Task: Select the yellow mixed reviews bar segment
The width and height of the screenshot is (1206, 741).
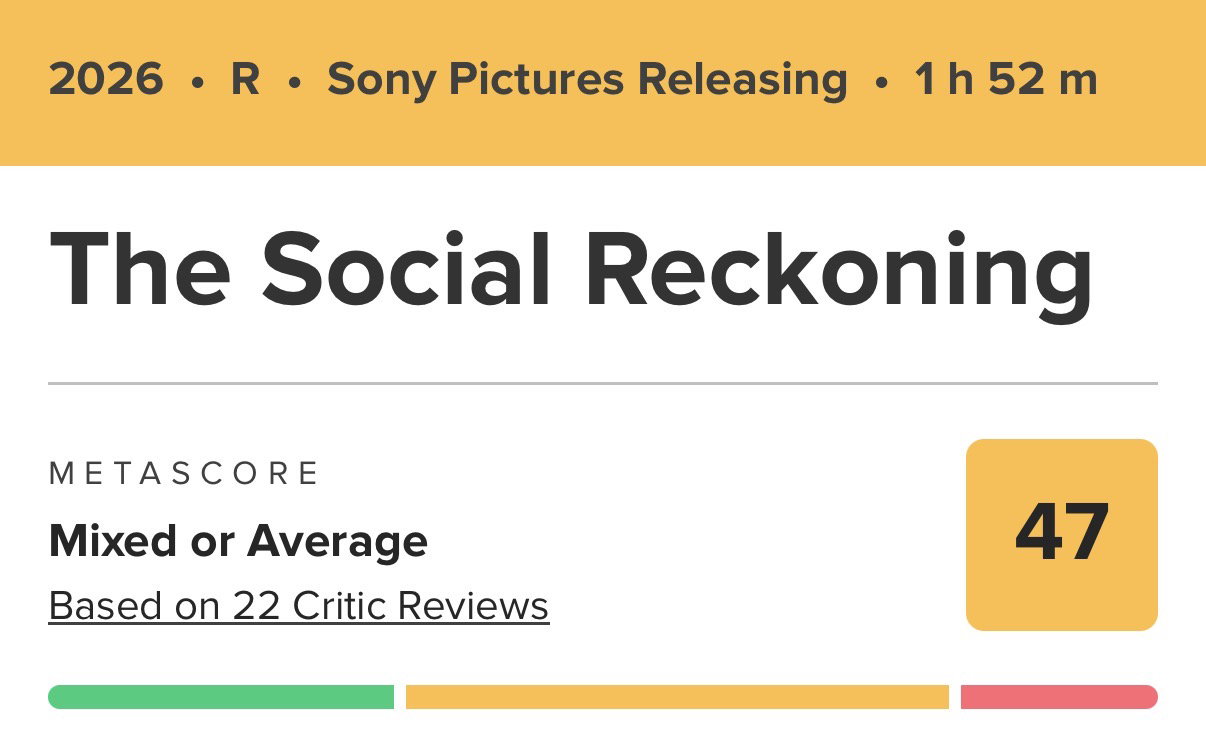Action: click(677, 697)
